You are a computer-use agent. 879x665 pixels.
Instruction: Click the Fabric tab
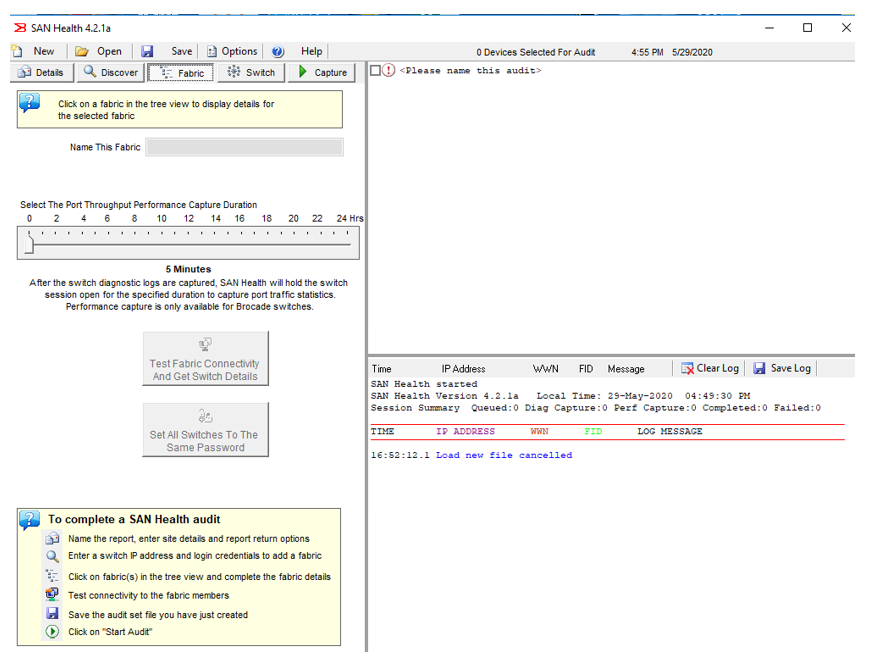(181, 72)
